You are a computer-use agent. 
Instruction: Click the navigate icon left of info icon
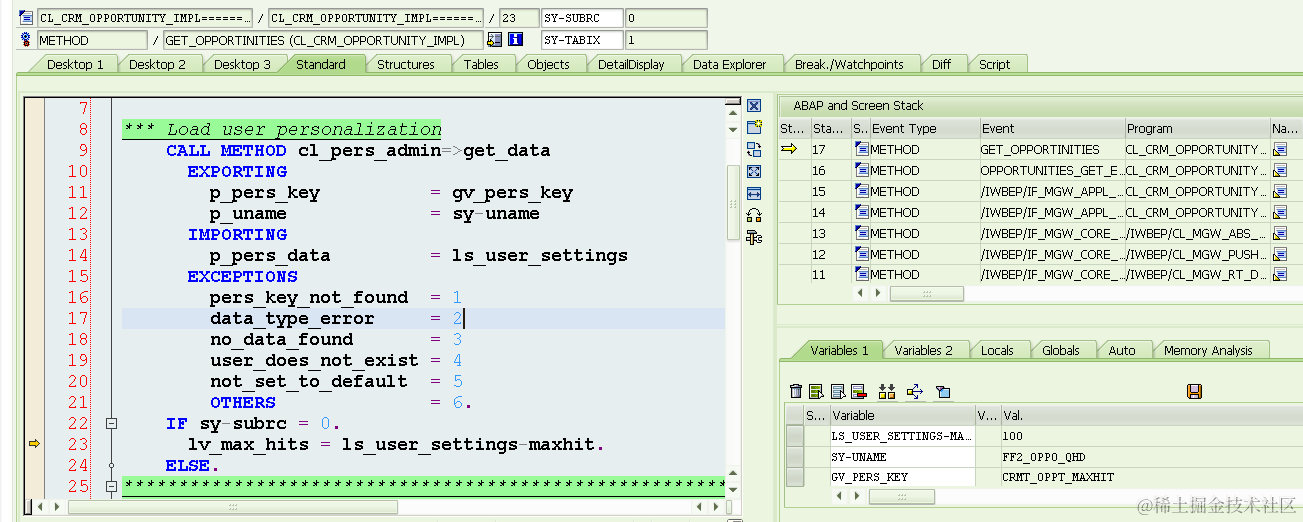[494, 40]
